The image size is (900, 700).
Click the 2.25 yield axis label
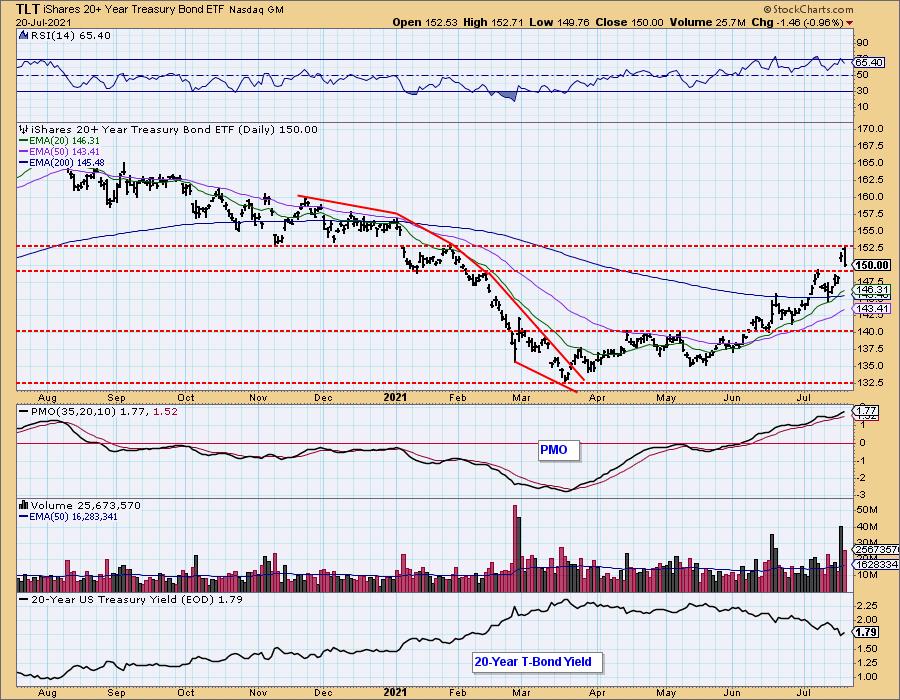[867, 605]
